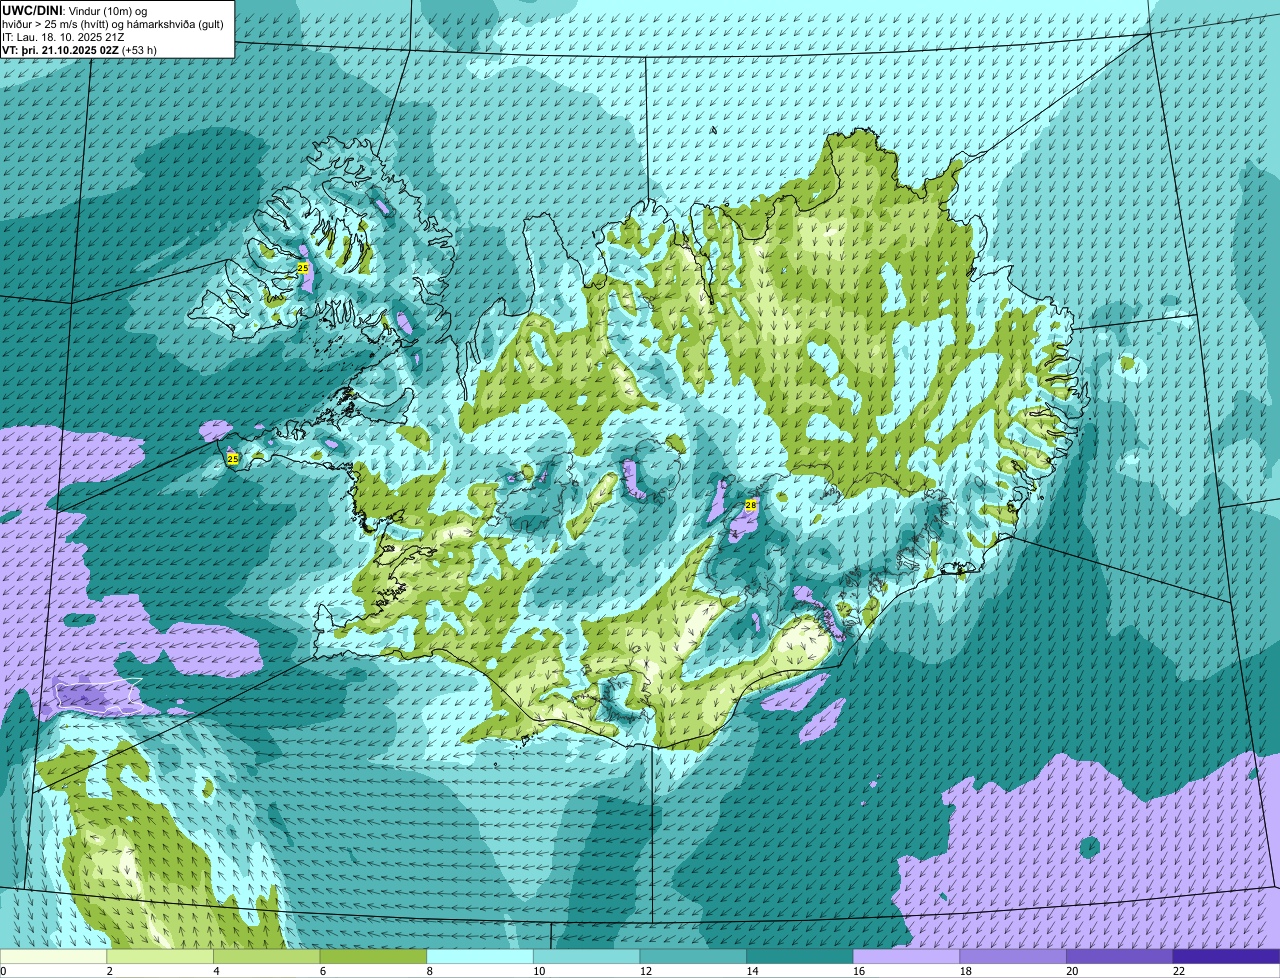This screenshot has height=978, width=1280.
Task: Pick the 10–12 m/s light teal legend swatch
Action: tap(586, 956)
